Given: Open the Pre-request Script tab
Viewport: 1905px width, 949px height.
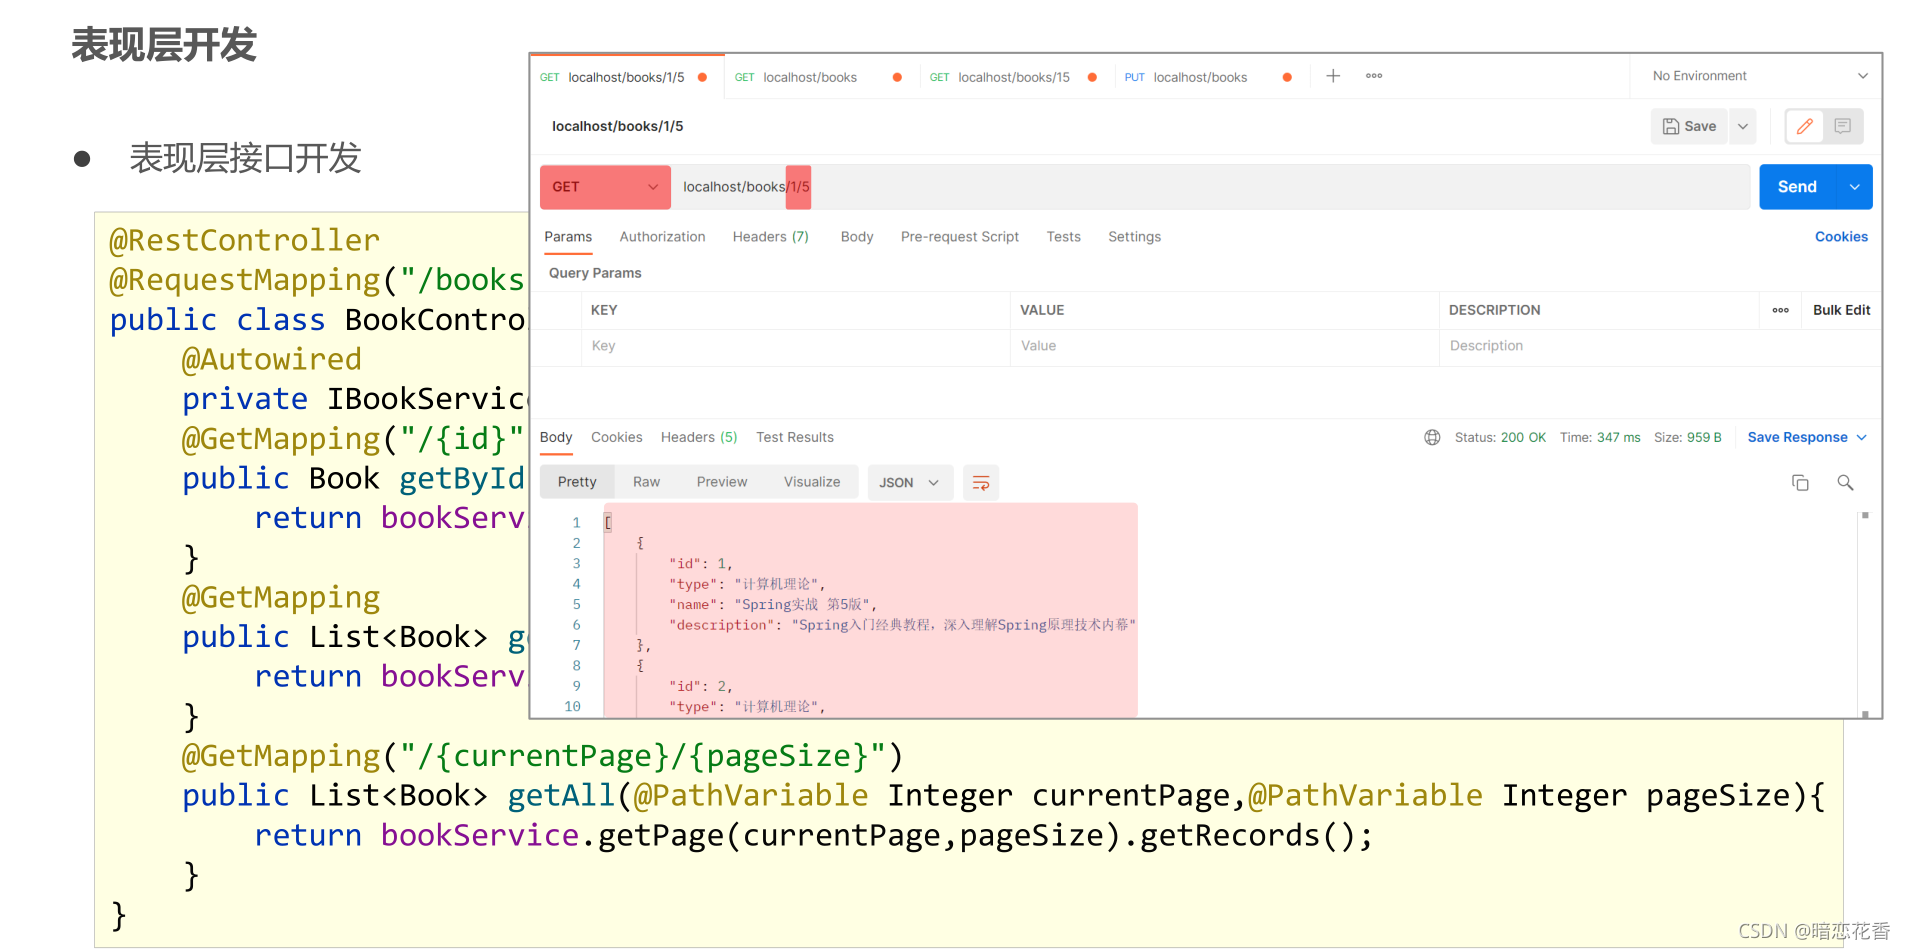Looking at the screenshot, I should pos(959,237).
